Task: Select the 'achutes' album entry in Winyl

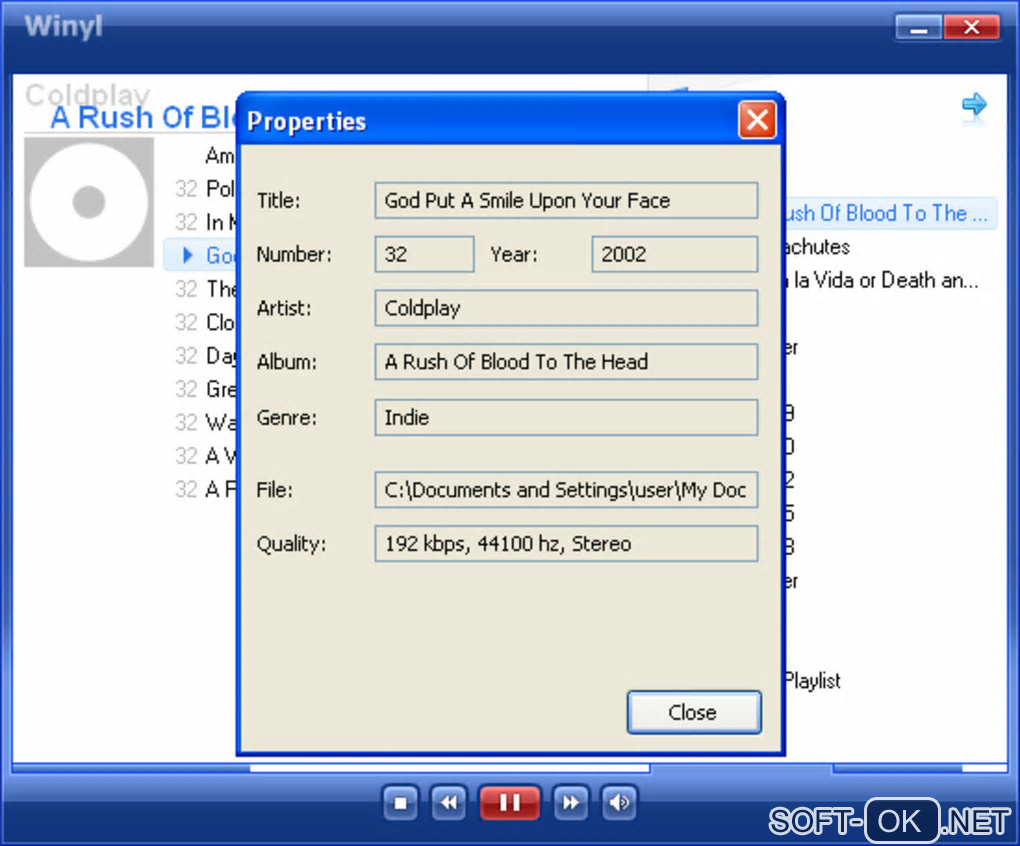Action: point(818,247)
